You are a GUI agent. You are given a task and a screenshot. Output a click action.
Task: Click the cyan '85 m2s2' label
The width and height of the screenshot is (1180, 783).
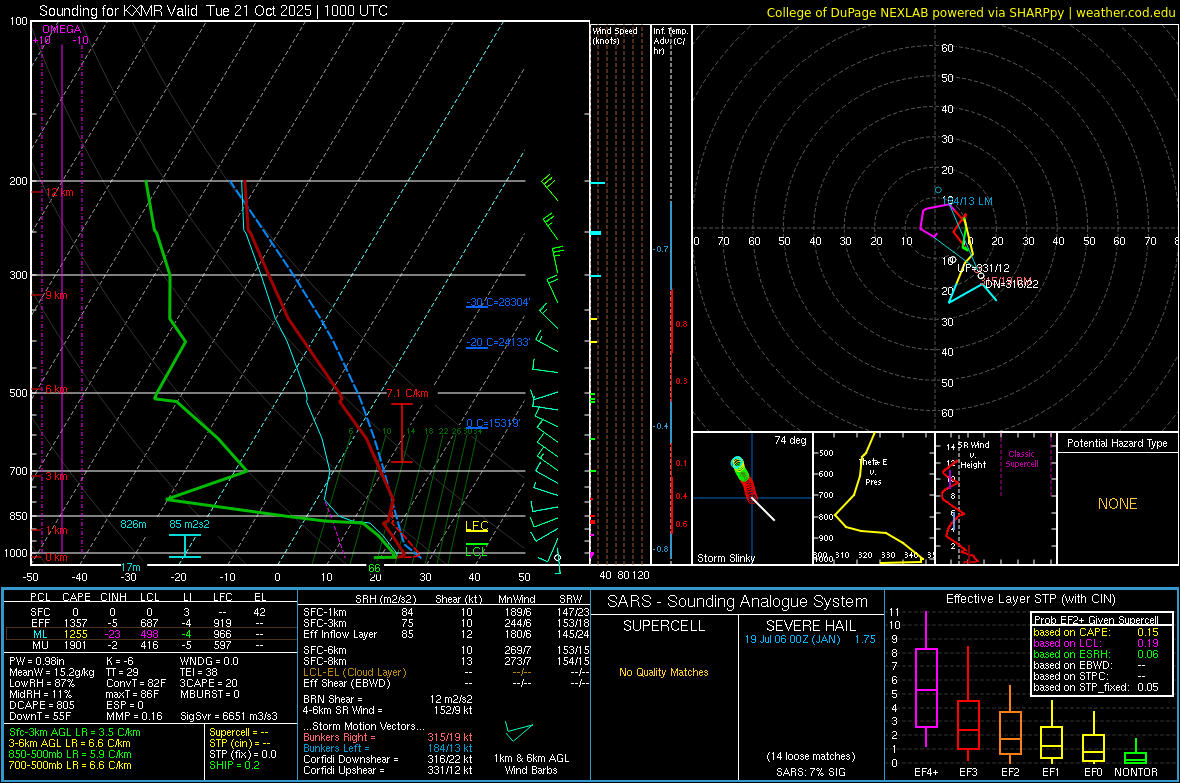pos(190,524)
